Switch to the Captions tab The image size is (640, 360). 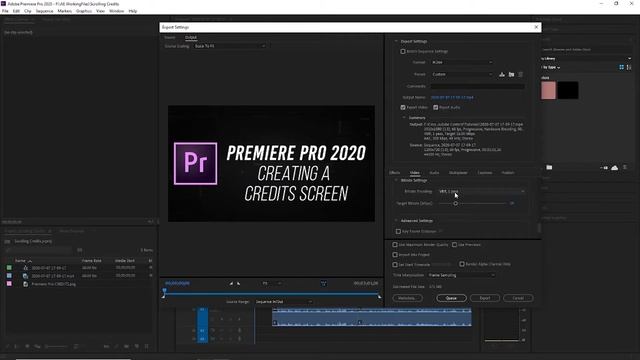click(484, 173)
